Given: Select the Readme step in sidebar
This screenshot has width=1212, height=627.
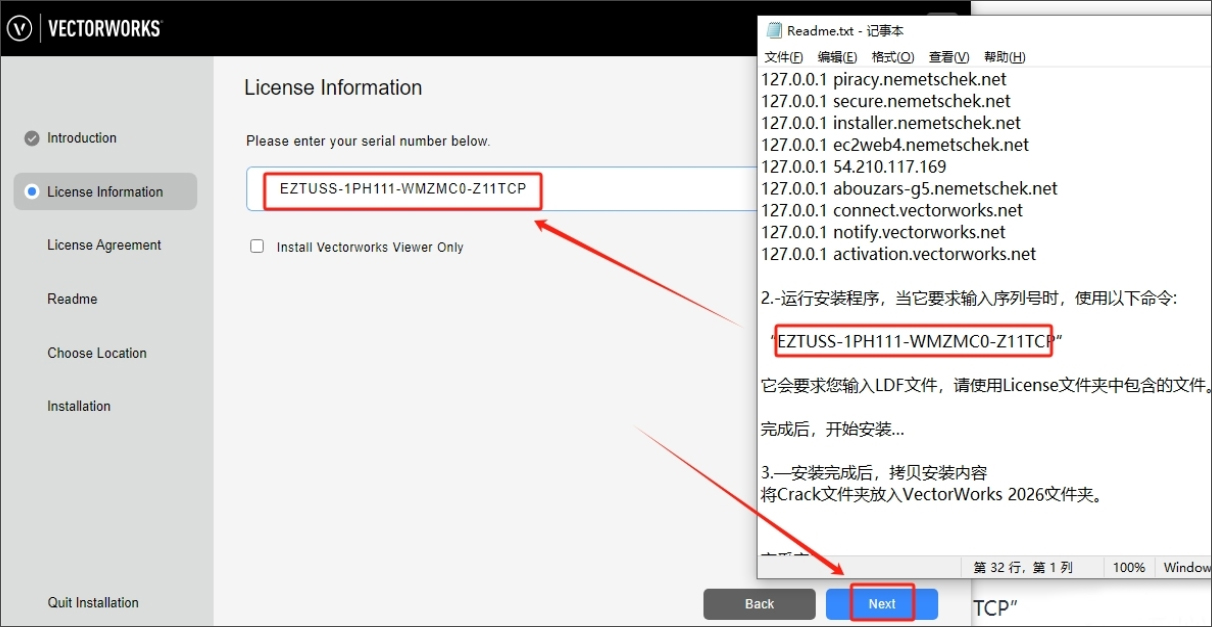Looking at the screenshot, I should 72,299.
